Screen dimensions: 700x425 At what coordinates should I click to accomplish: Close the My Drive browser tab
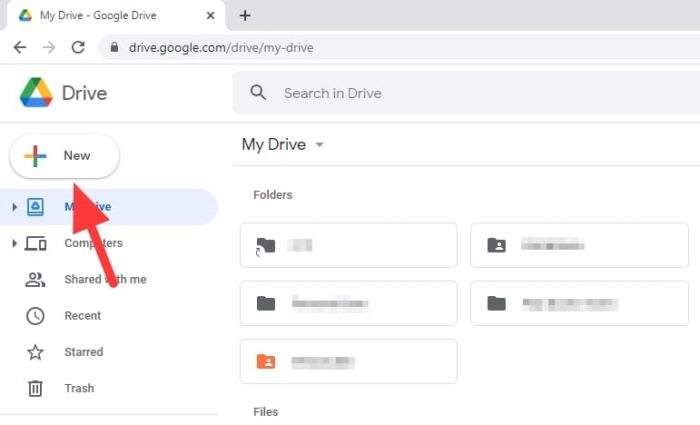(211, 16)
